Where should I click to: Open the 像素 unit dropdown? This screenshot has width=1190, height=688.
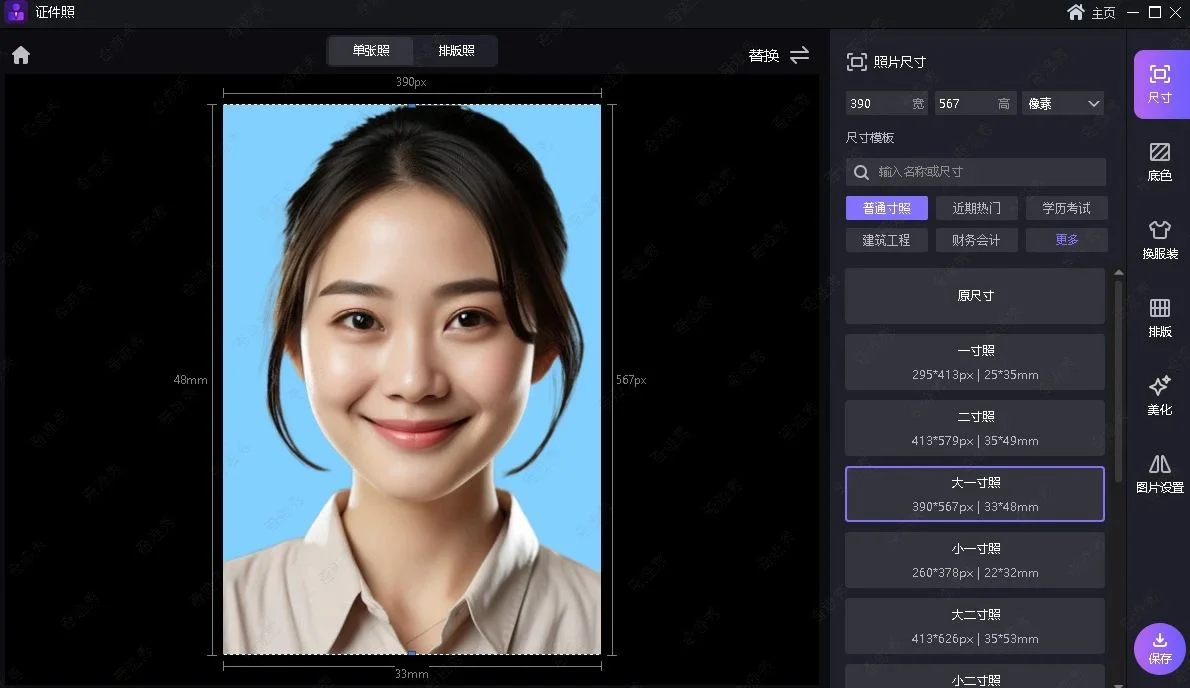[x=1063, y=103]
